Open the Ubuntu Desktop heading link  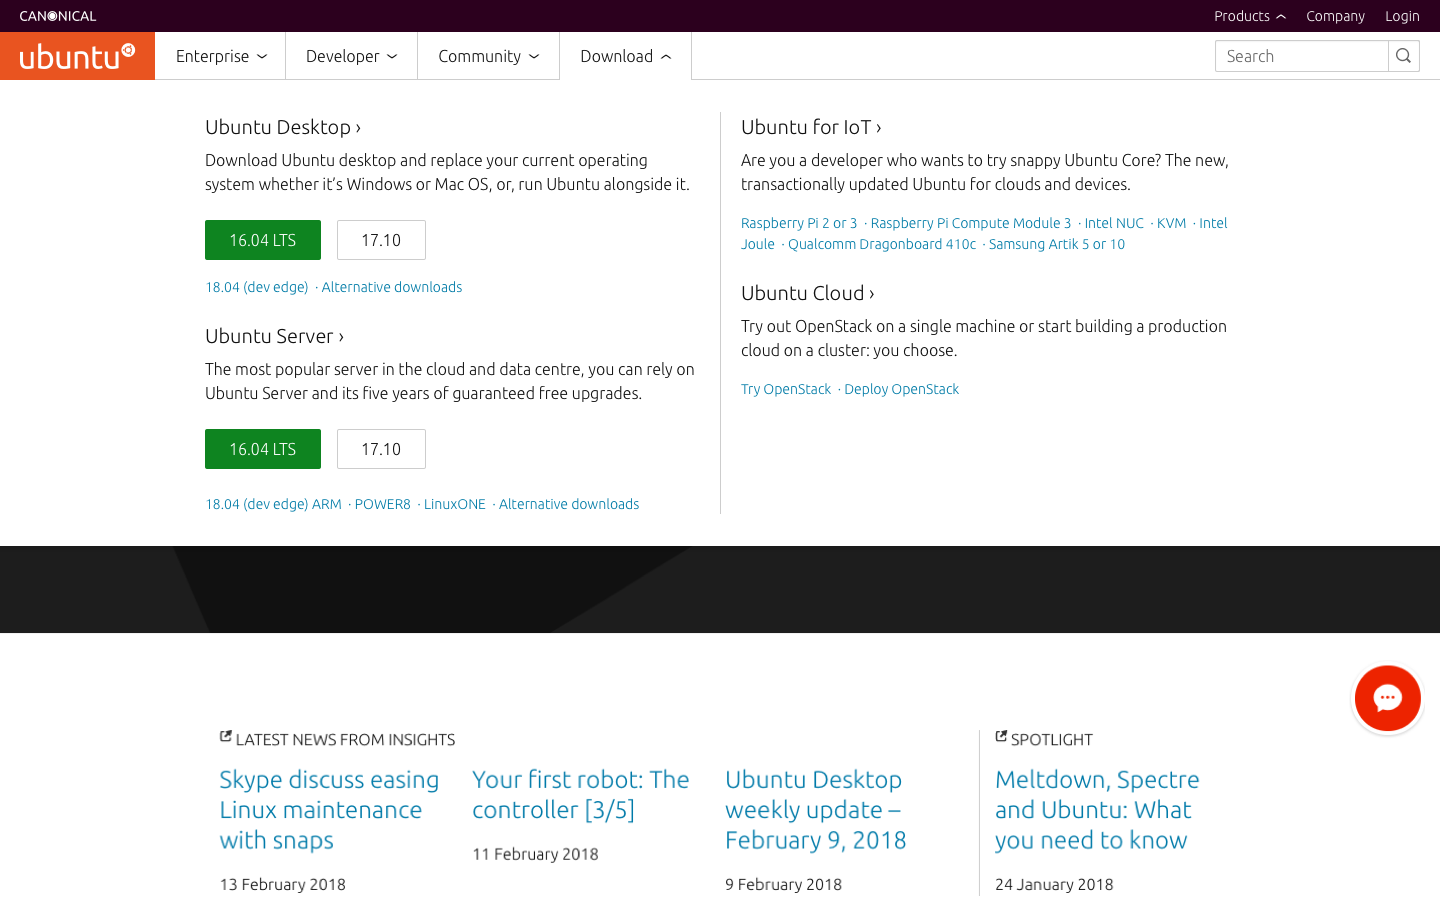283,127
